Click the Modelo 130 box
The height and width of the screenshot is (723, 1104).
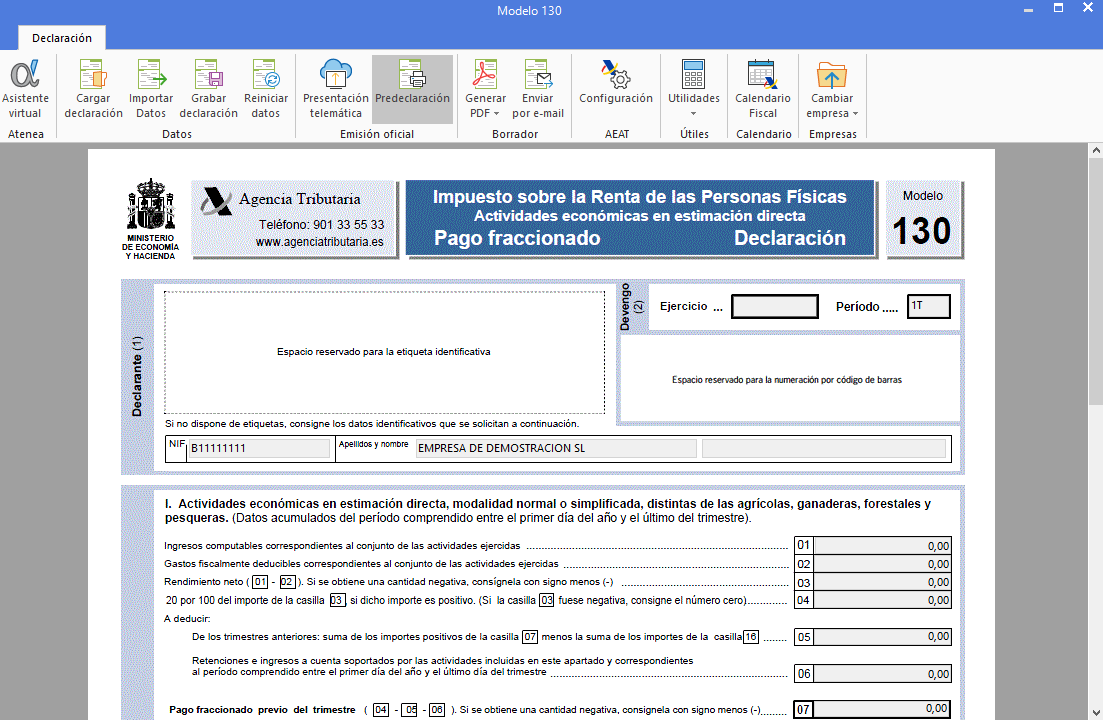point(924,219)
